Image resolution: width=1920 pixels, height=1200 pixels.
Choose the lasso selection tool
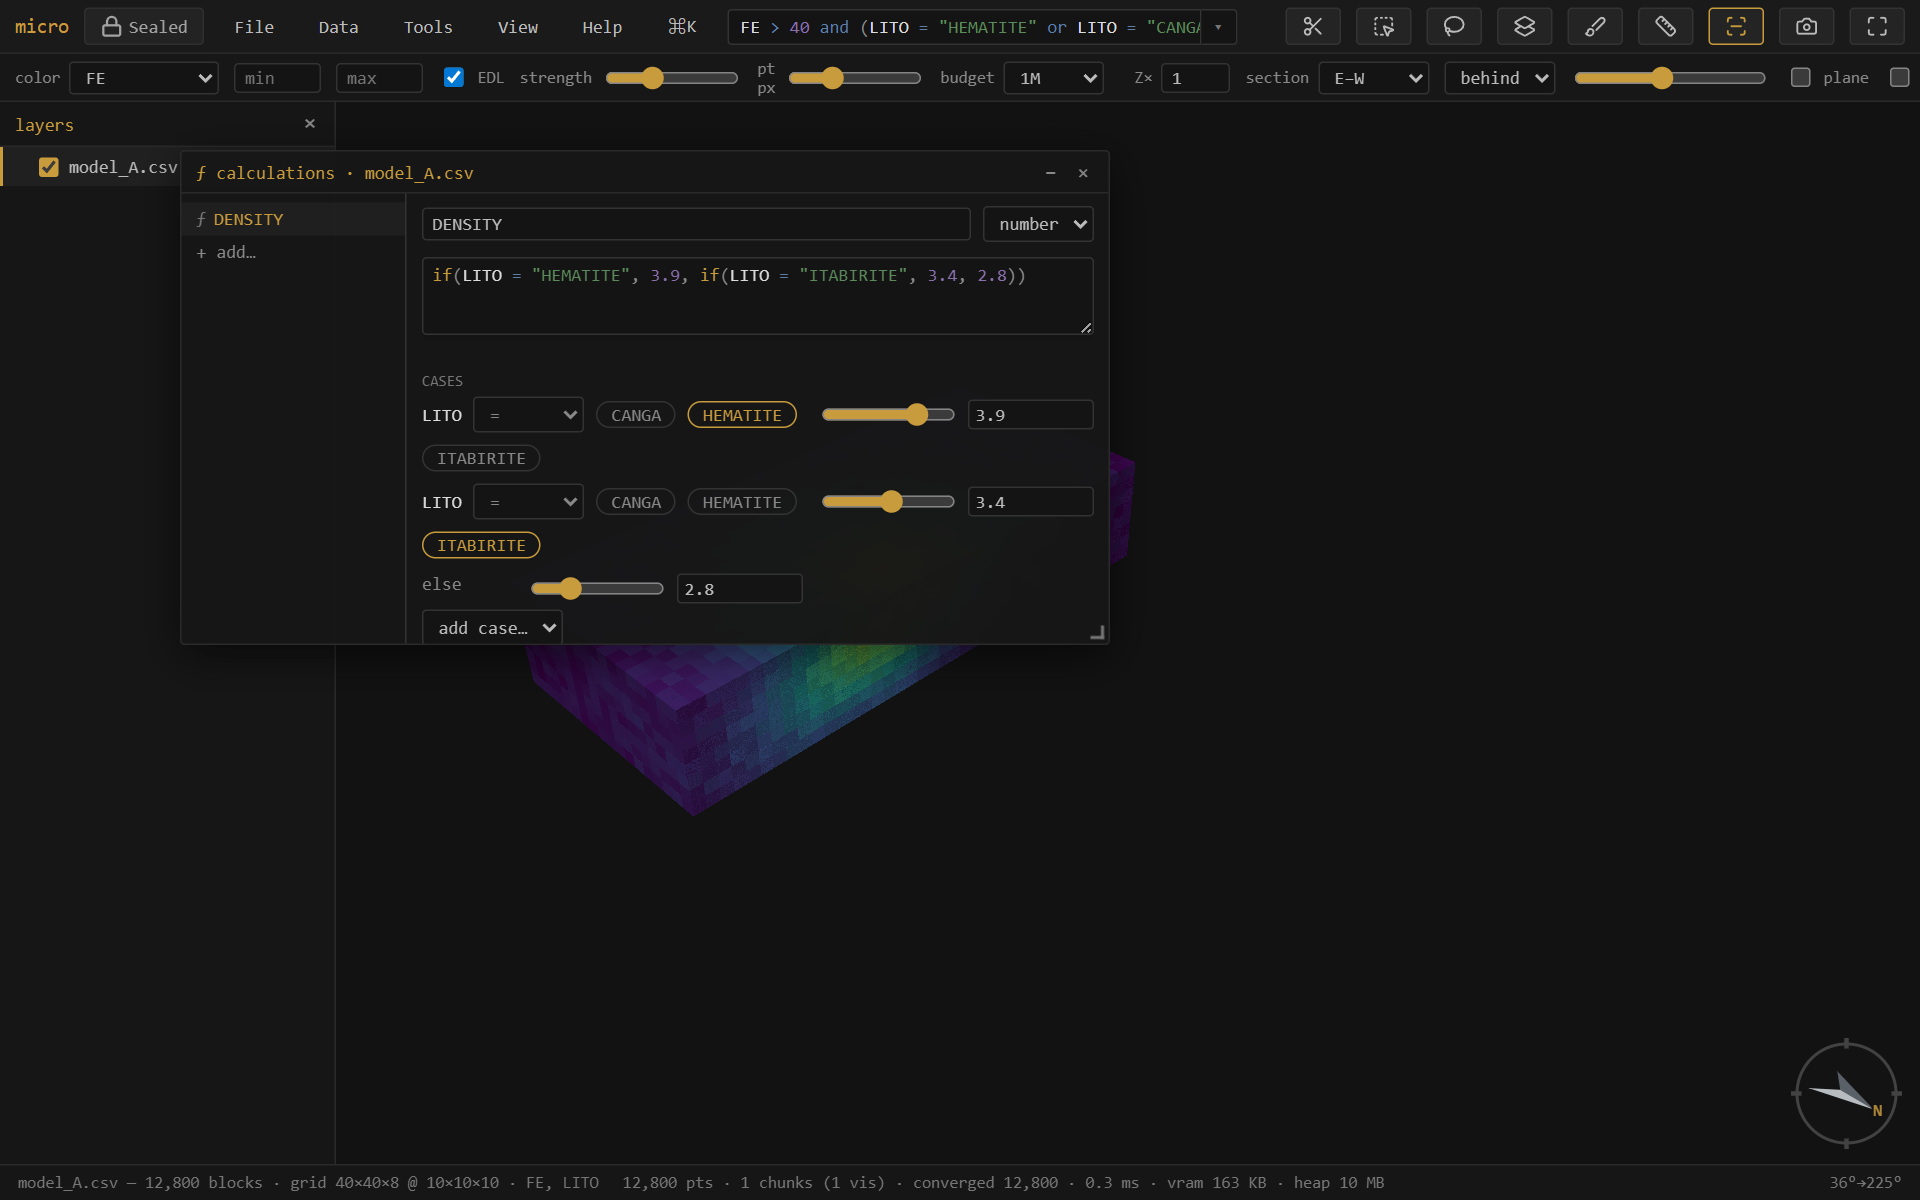[1454, 27]
